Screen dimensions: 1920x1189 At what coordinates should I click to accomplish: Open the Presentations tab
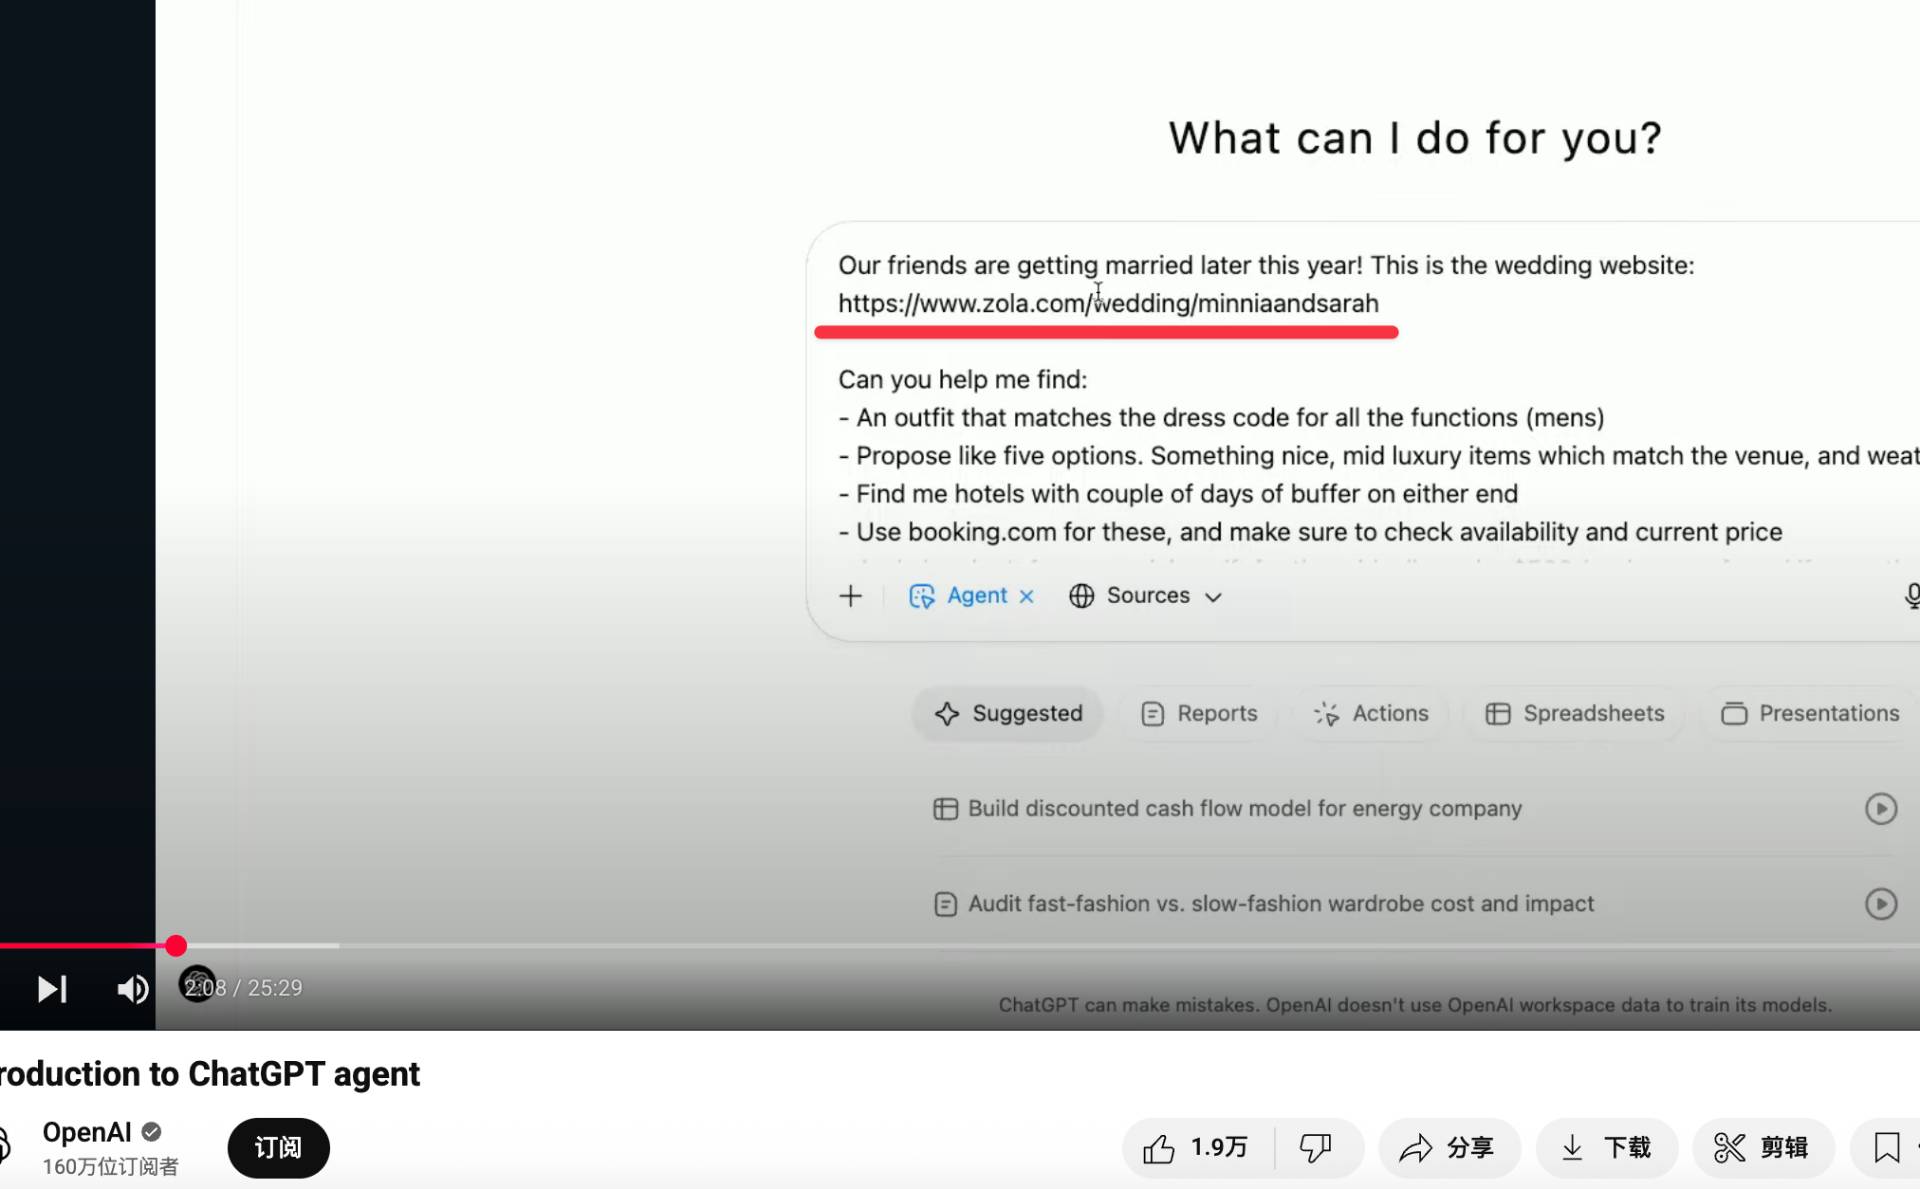(x=1810, y=713)
